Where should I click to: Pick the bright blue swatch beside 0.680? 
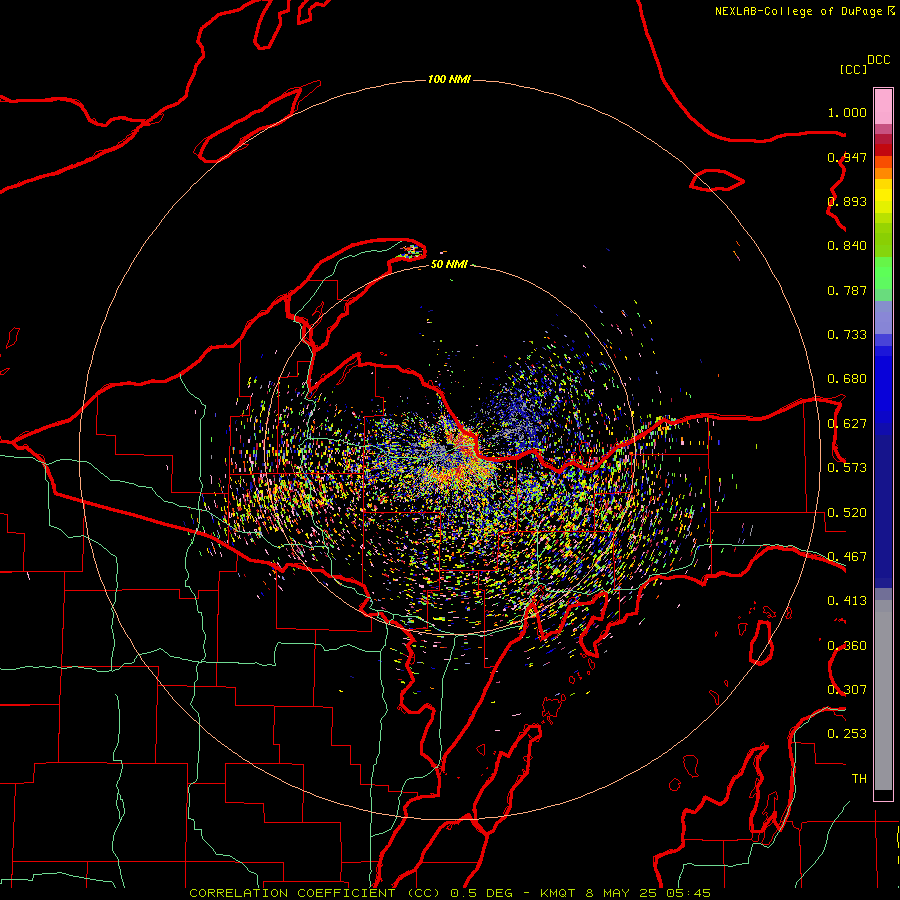tap(883, 385)
